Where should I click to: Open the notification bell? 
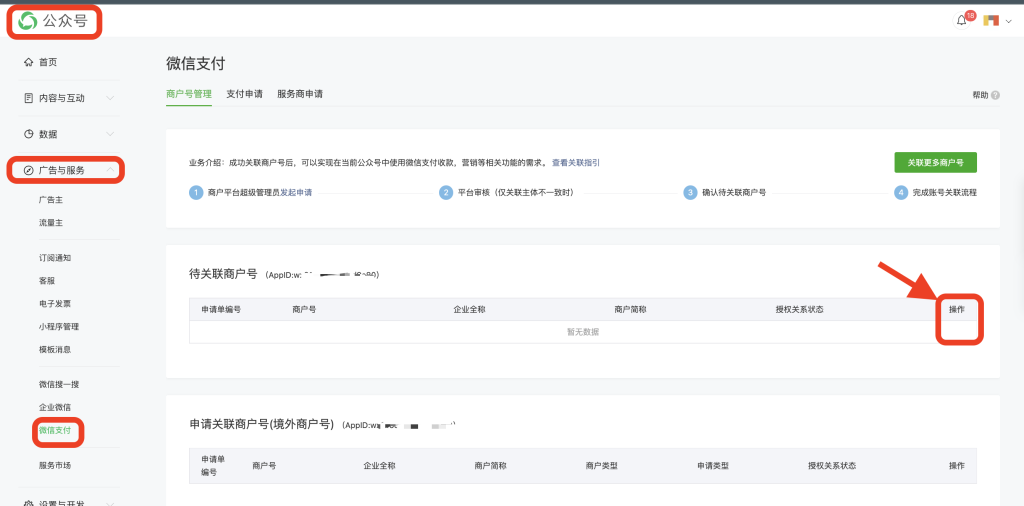tap(962, 21)
